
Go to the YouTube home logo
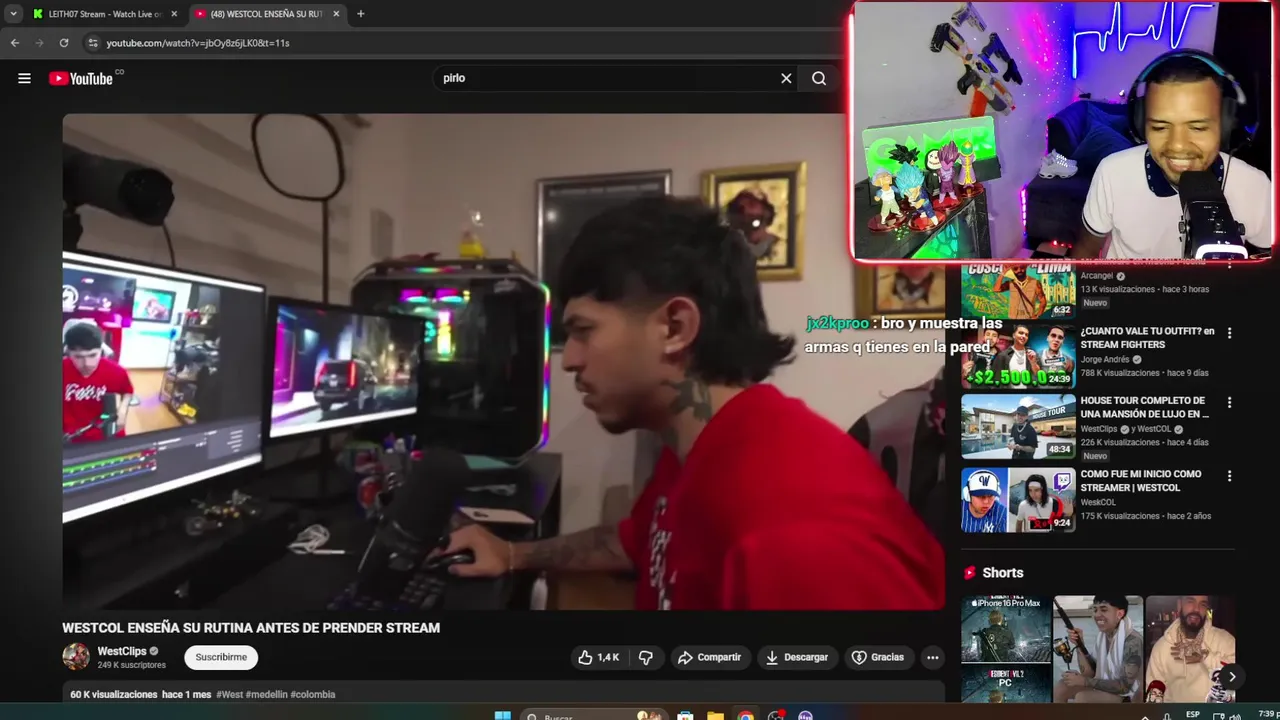click(x=81, y=78)
